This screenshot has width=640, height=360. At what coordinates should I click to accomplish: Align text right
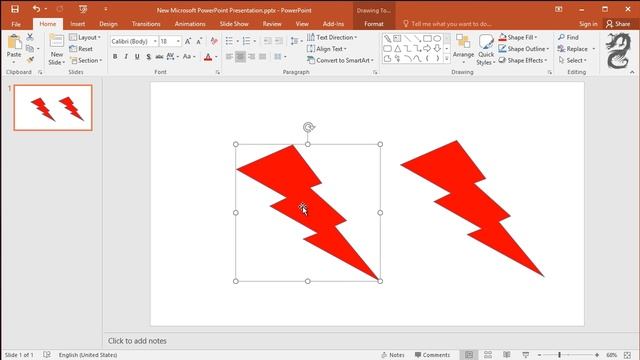click(x=251, y=56)
